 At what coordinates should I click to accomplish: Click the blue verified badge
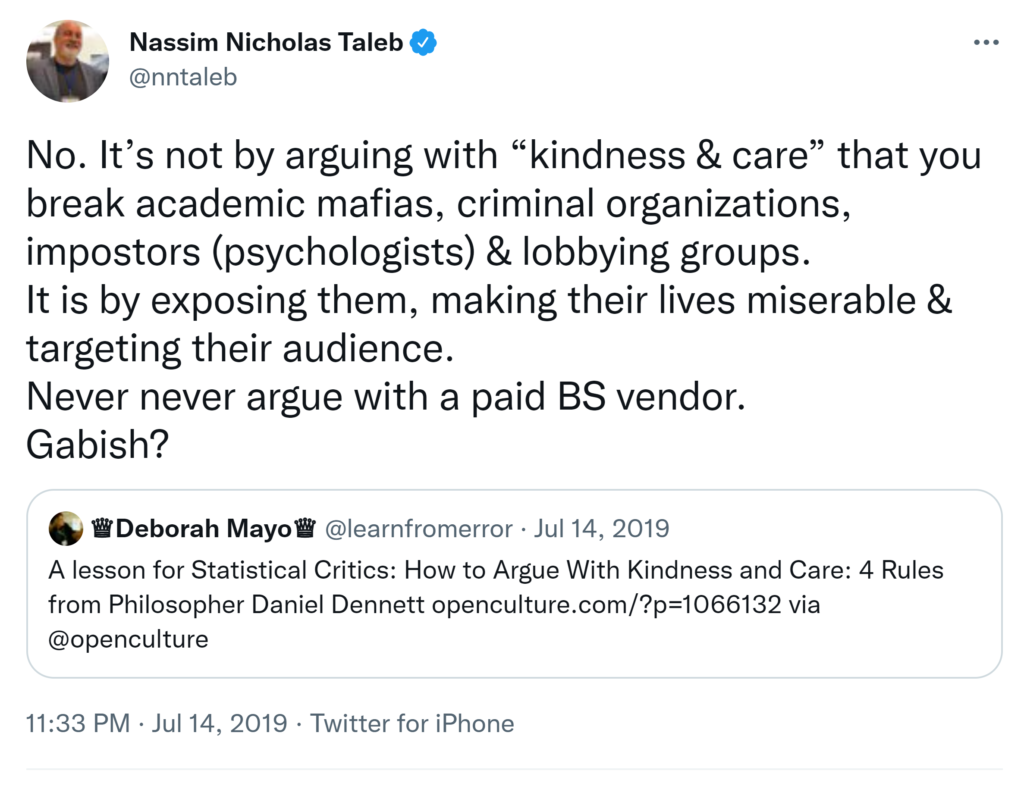pyautogui.click(x=423, y=43)
